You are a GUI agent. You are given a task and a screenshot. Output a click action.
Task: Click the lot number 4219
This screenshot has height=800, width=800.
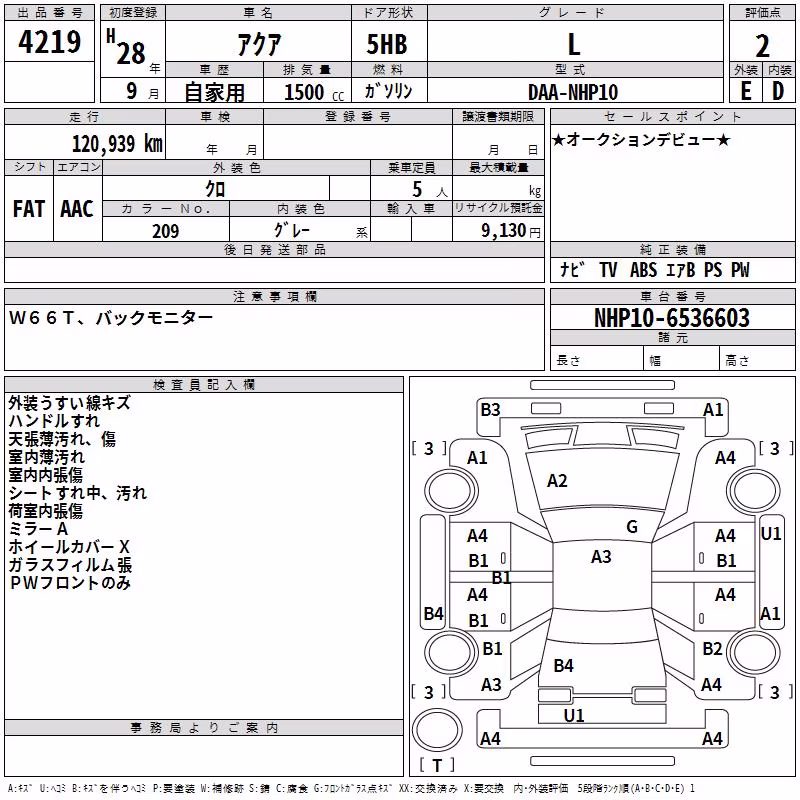click(x=49, y=42)
